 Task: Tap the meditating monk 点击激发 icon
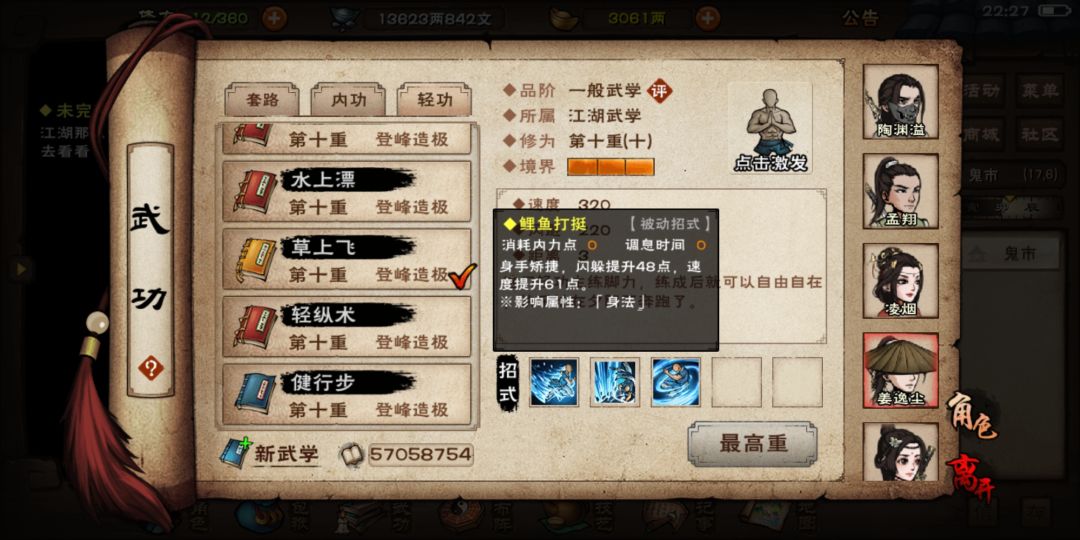[770, 128]
